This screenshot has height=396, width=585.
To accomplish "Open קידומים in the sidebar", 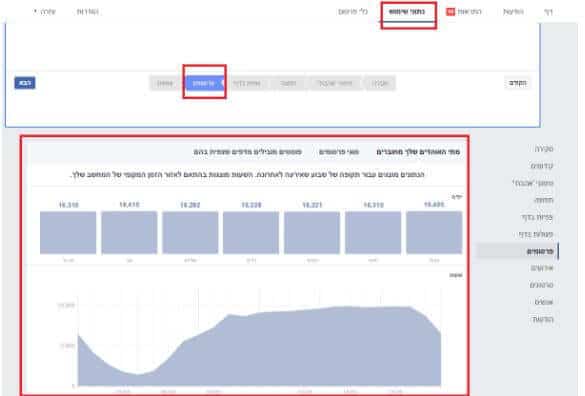I will [x=542, y=166].
